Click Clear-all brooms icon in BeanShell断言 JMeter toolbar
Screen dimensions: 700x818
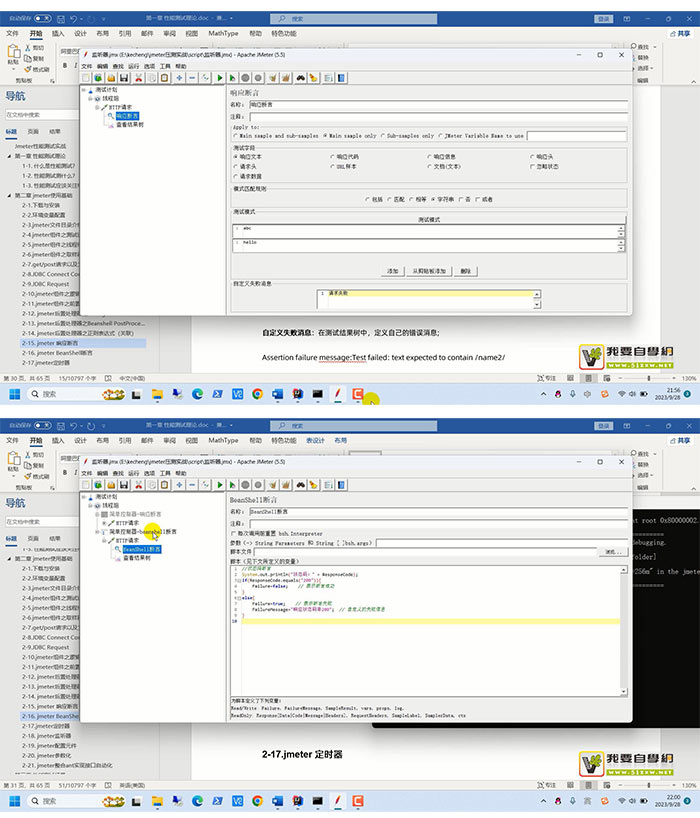point(285,485)
